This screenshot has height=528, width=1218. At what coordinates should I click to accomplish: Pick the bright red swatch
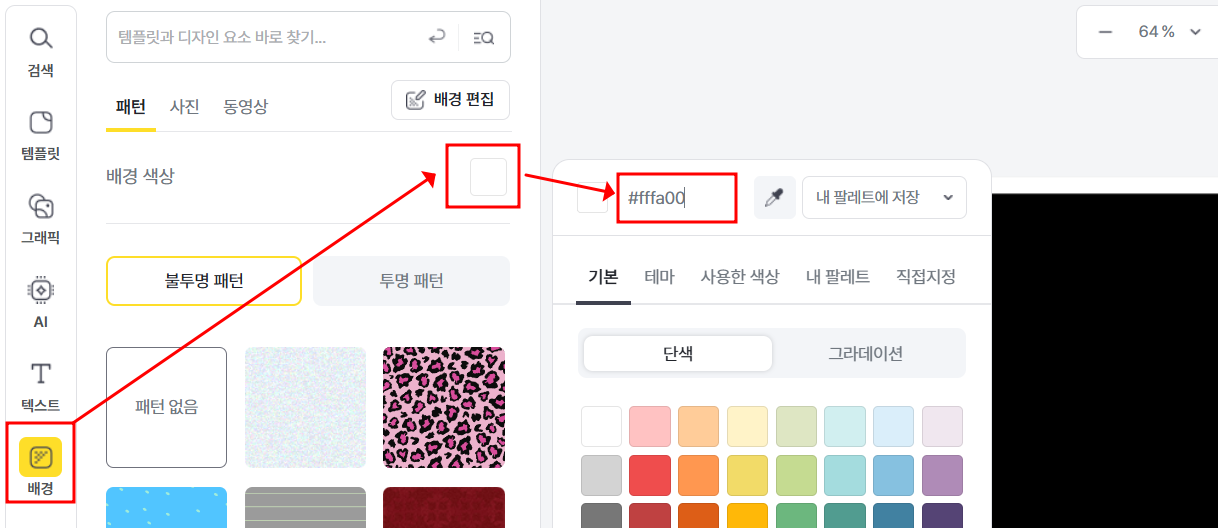[650, 475]
